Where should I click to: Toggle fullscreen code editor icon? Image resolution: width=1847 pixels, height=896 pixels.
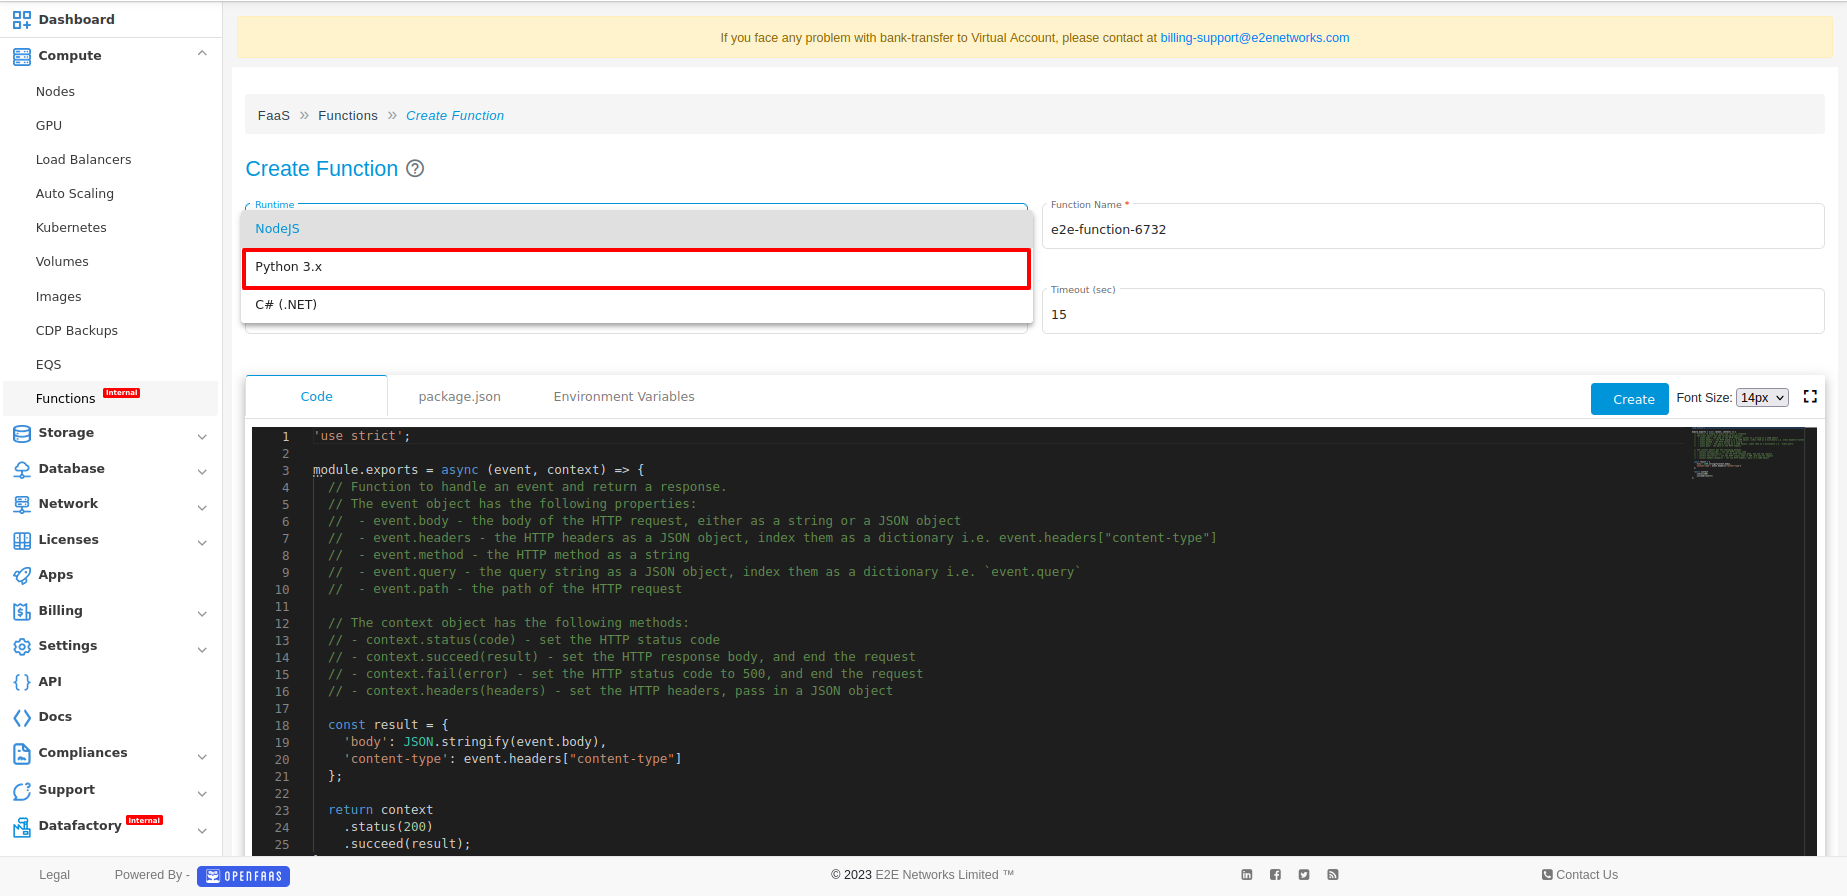click(x=1810, y=397)
